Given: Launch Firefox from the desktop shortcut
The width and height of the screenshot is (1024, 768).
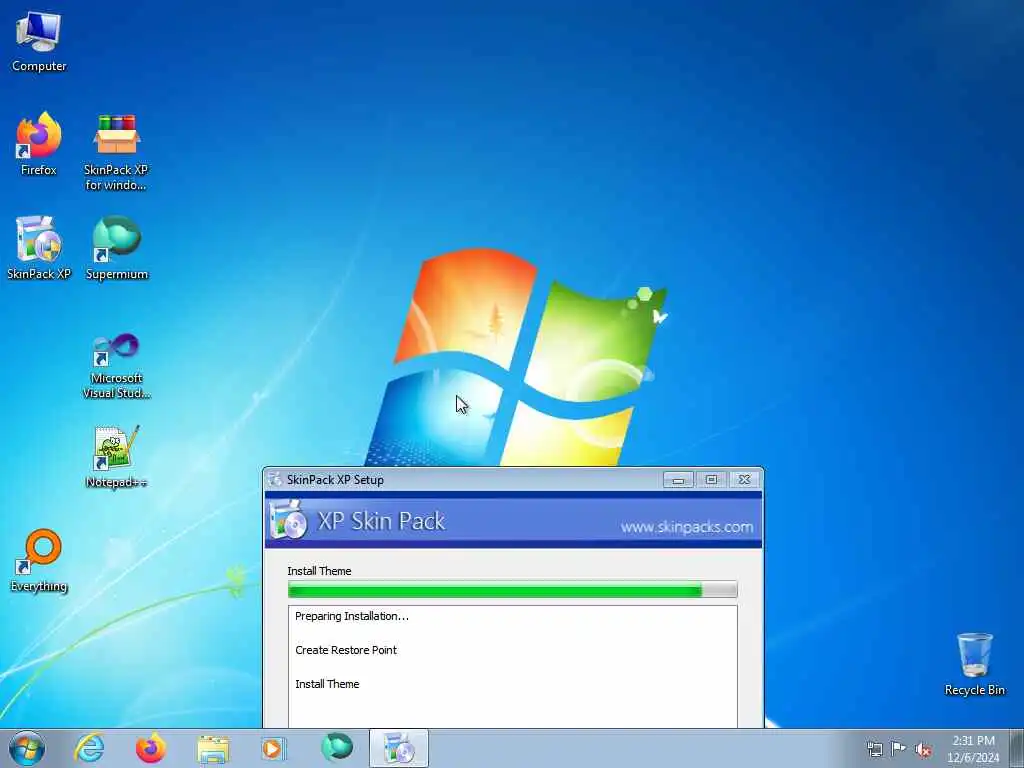Looking at the screenshot, I should (x=39, y=144).
